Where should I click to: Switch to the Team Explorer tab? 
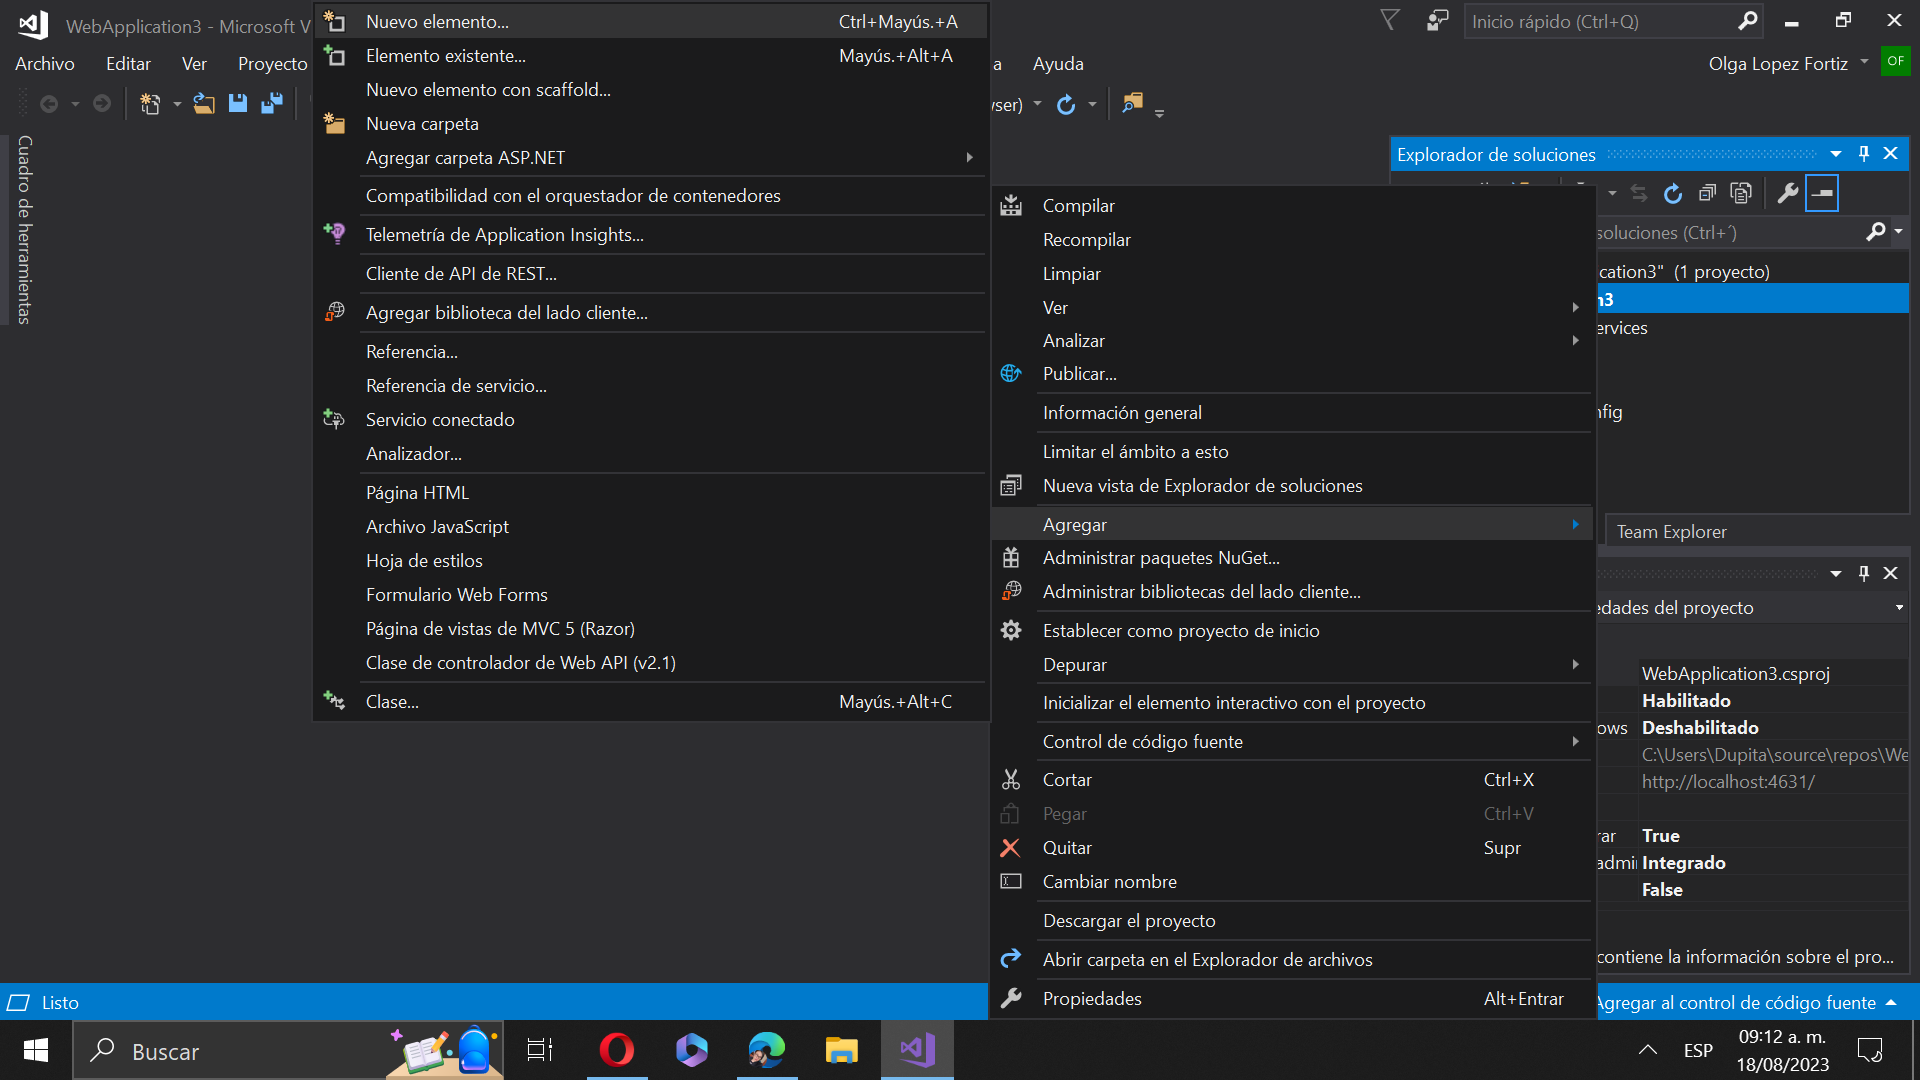click(x=1671, y=532)
